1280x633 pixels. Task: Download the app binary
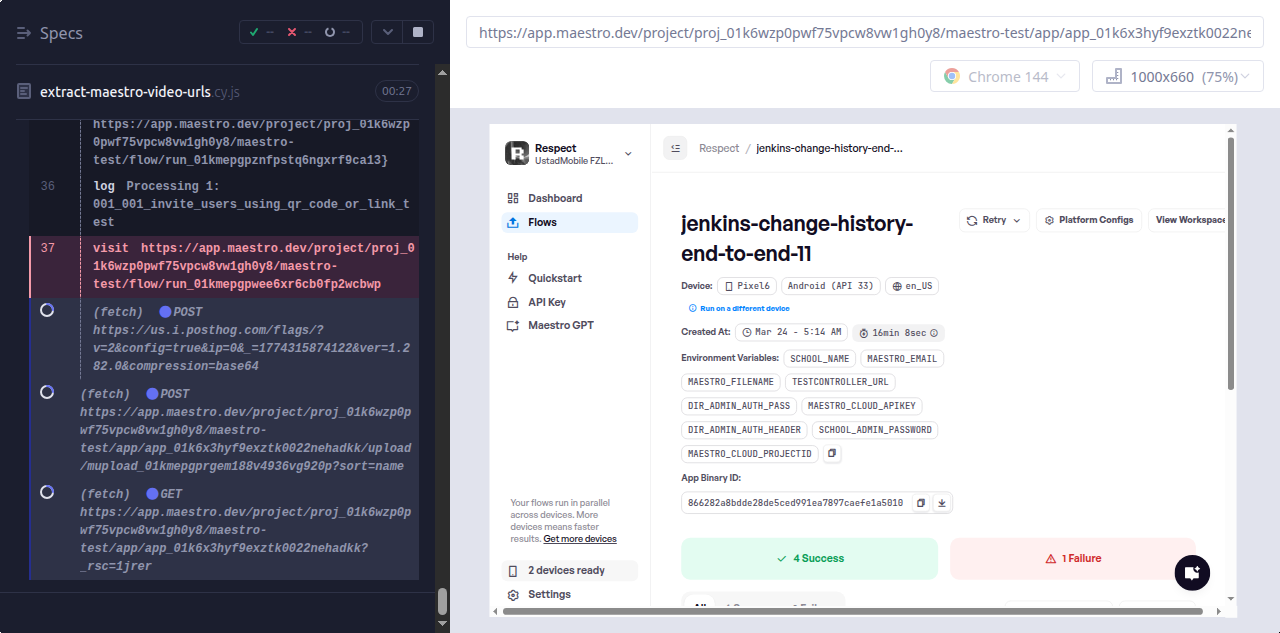coord(942,503)
